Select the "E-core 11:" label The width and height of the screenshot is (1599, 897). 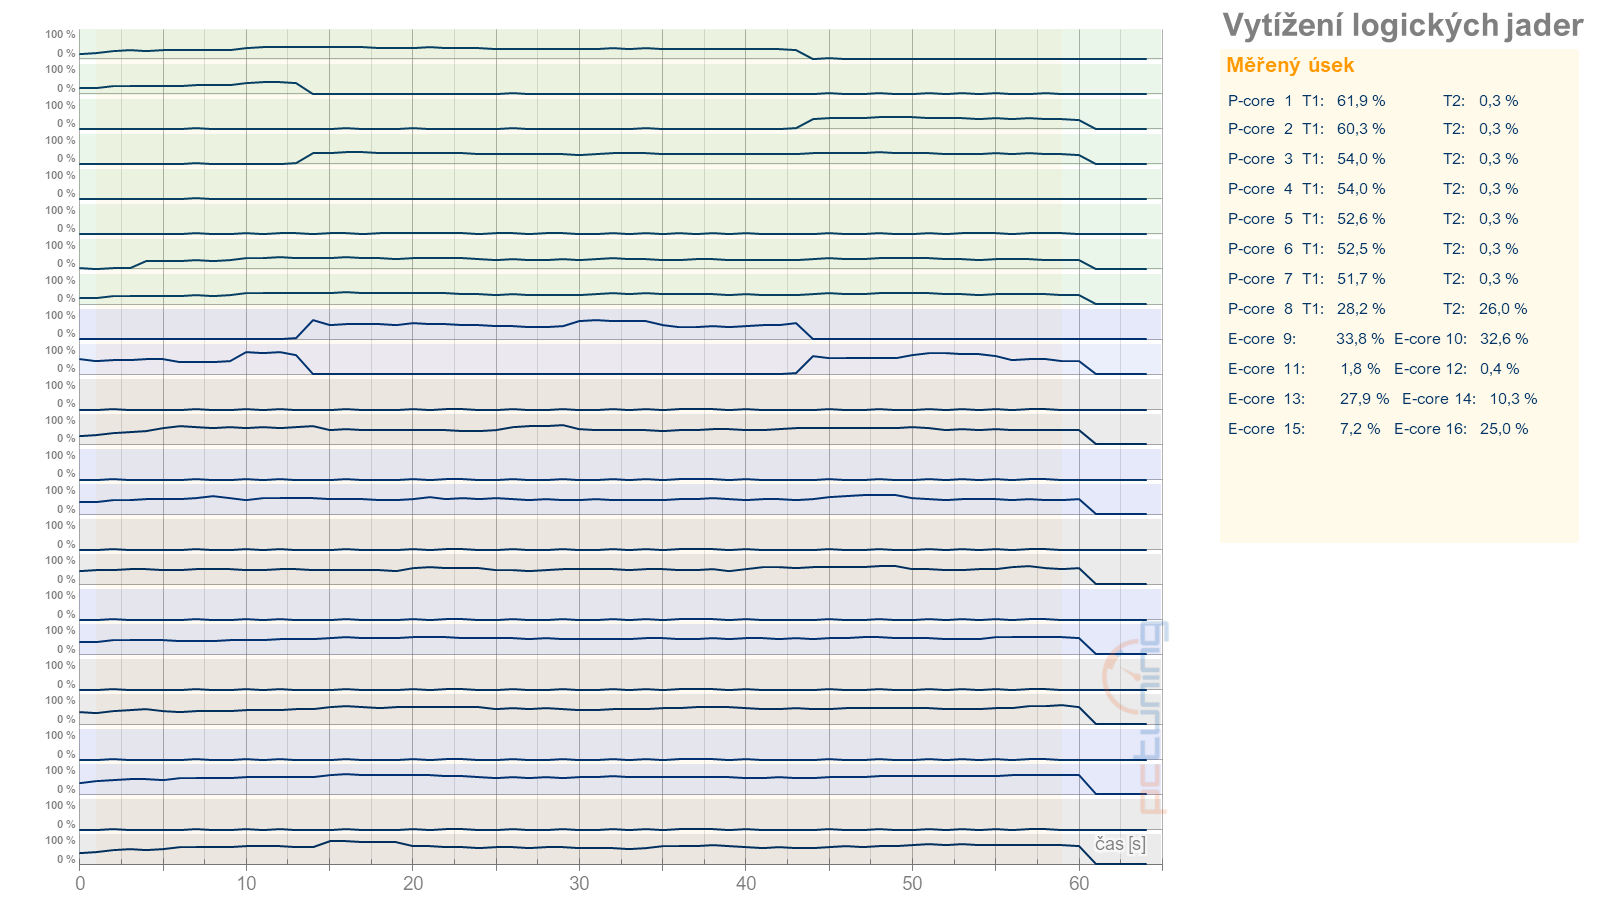coord(1266,369)
